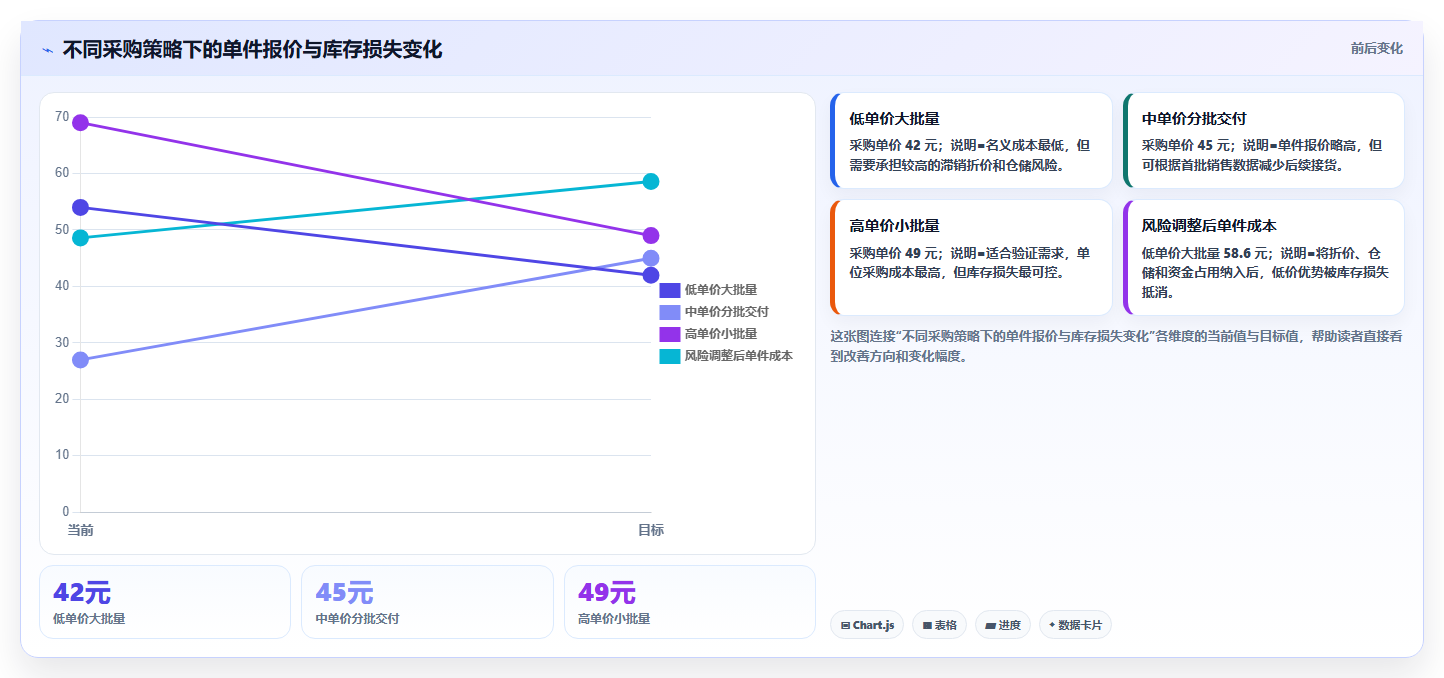Select the 数据卡片 tag chip
This screenshot has width=1444, height=678.
(x=1075, y=625)
